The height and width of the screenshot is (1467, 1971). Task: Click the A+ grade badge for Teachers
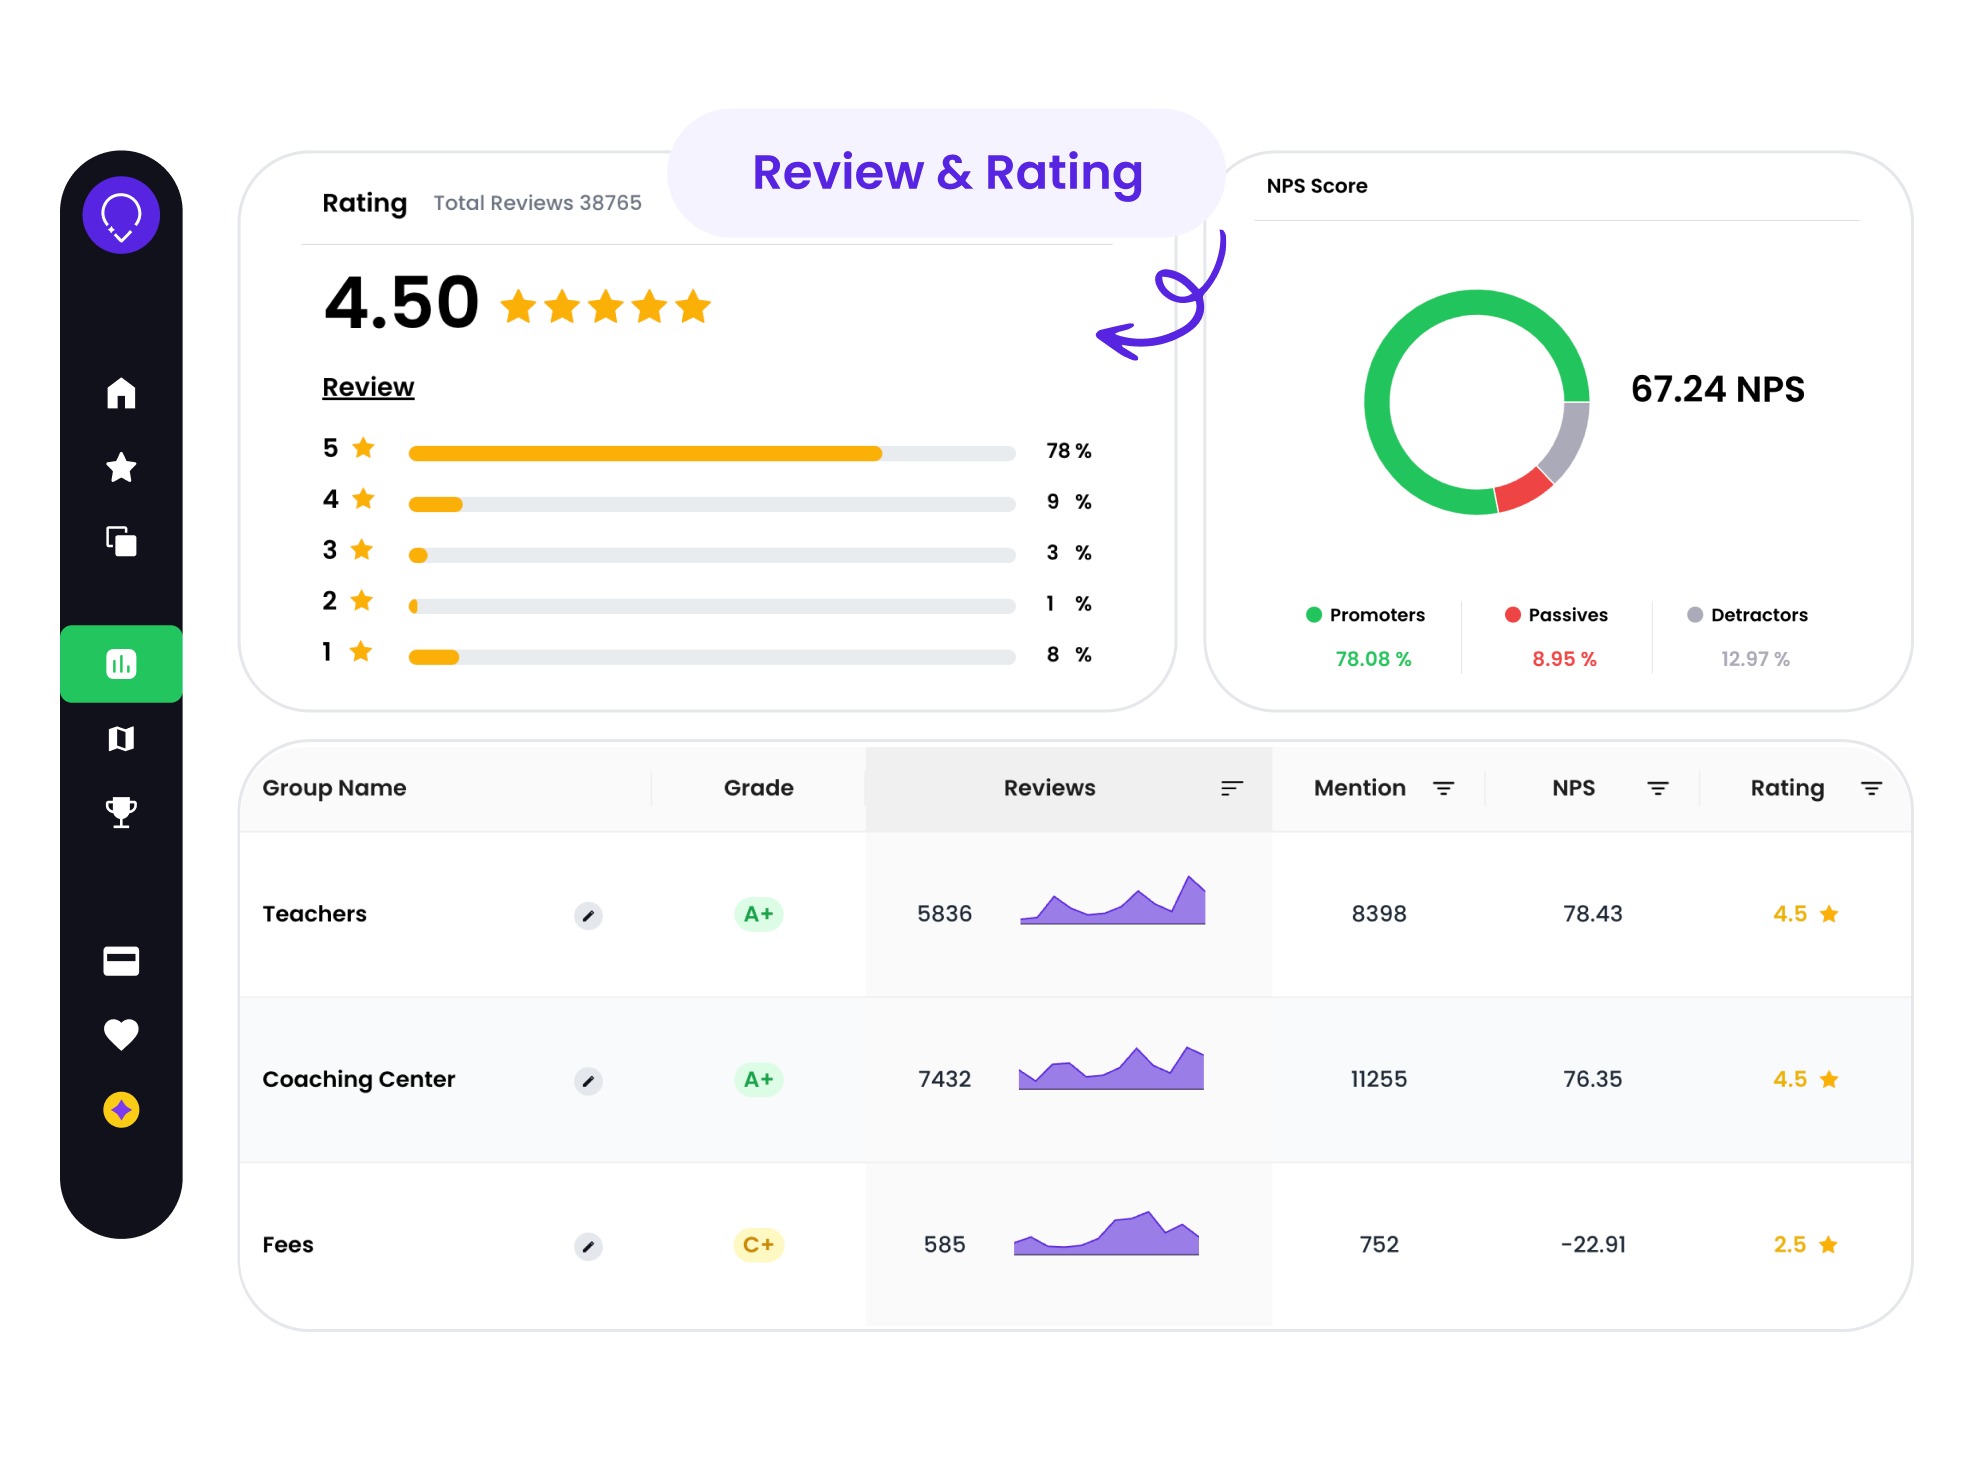tap(758, 914)
